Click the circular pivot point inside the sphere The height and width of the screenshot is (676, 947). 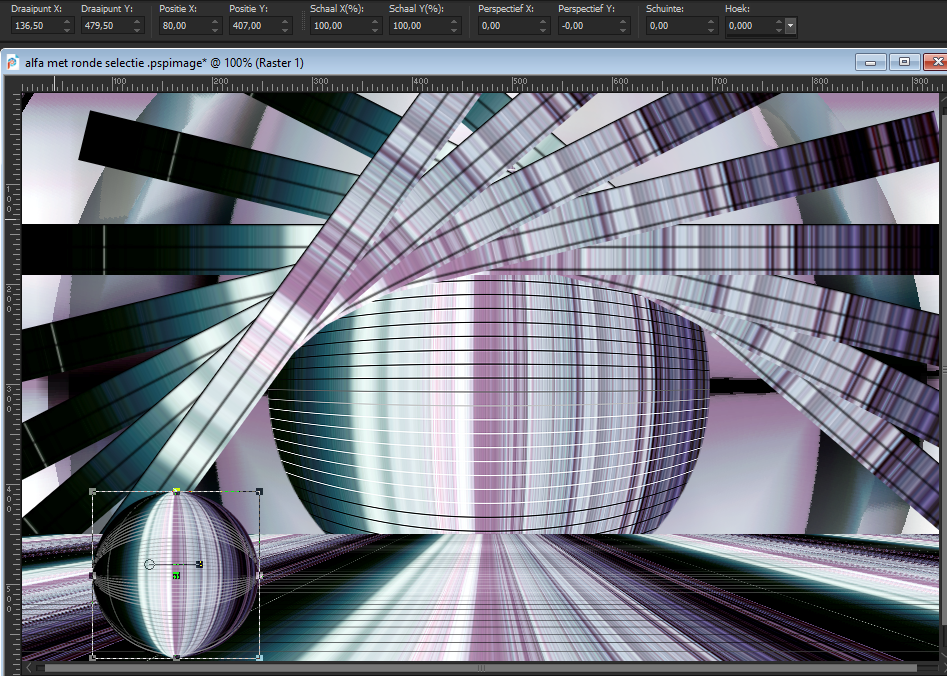pos(150,564)
